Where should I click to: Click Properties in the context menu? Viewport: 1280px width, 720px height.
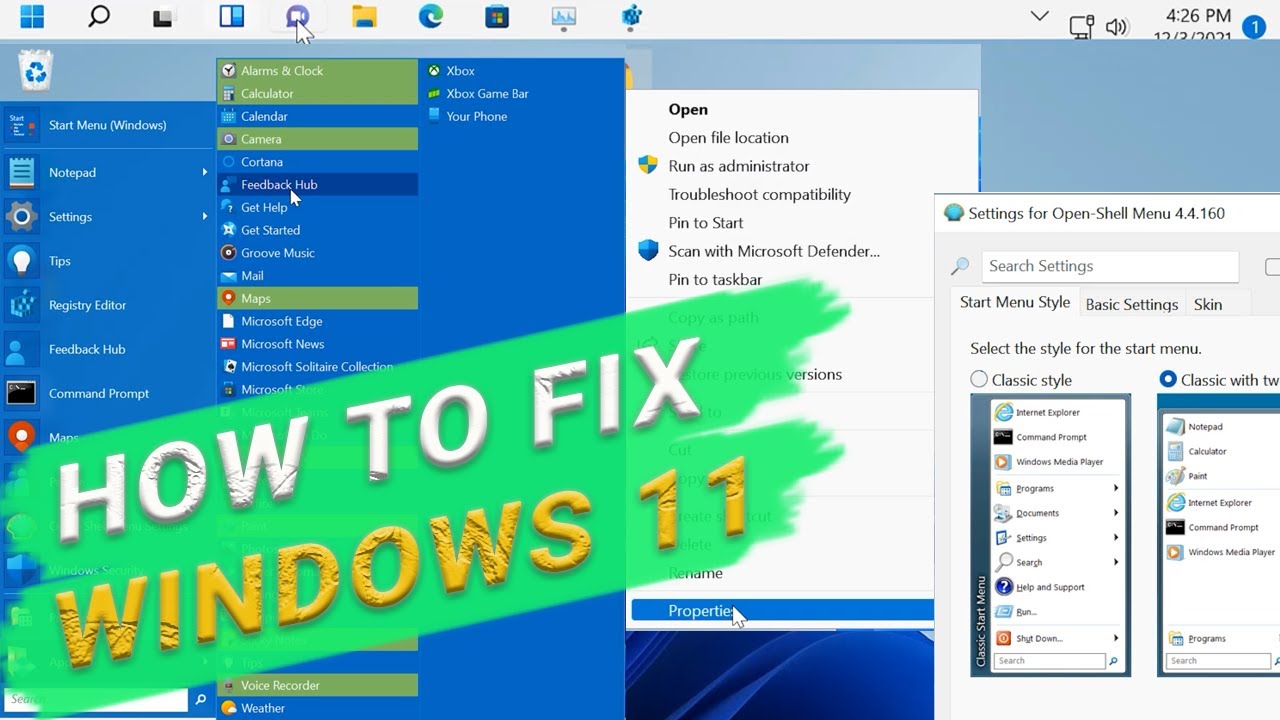(x=782, y=611)
